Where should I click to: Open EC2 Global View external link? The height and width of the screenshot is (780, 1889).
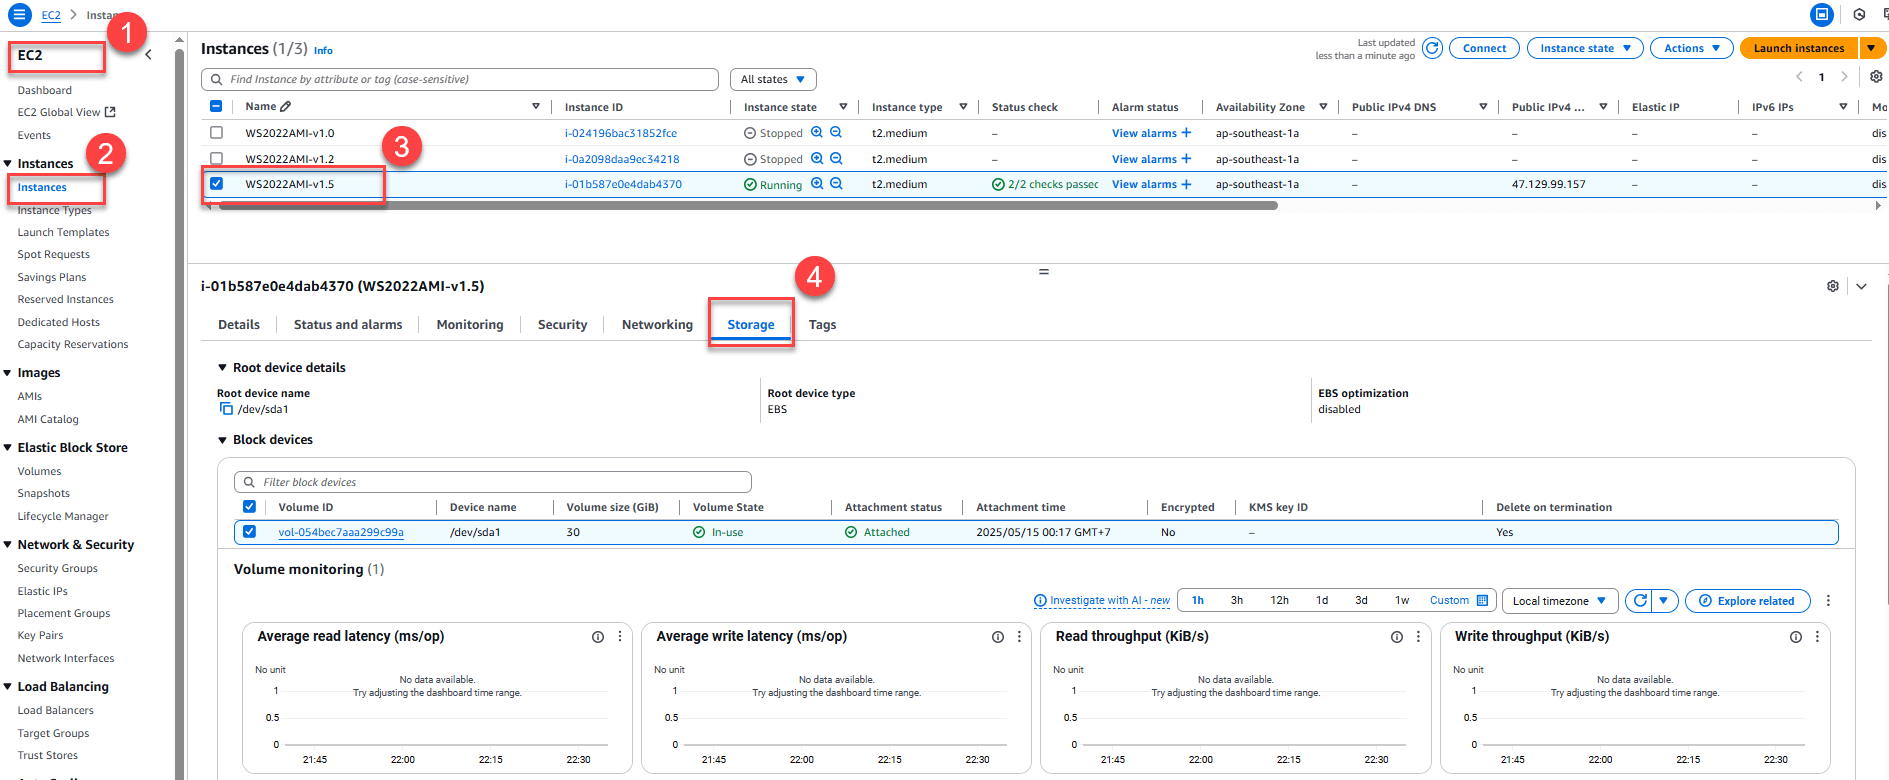110,112
